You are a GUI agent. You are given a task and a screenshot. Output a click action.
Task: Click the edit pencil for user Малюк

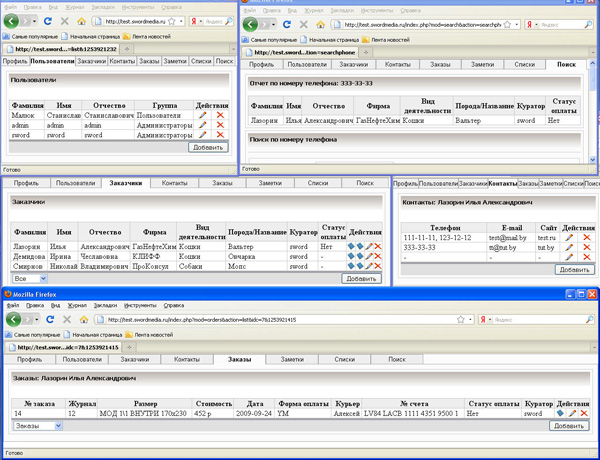(203, 117)
